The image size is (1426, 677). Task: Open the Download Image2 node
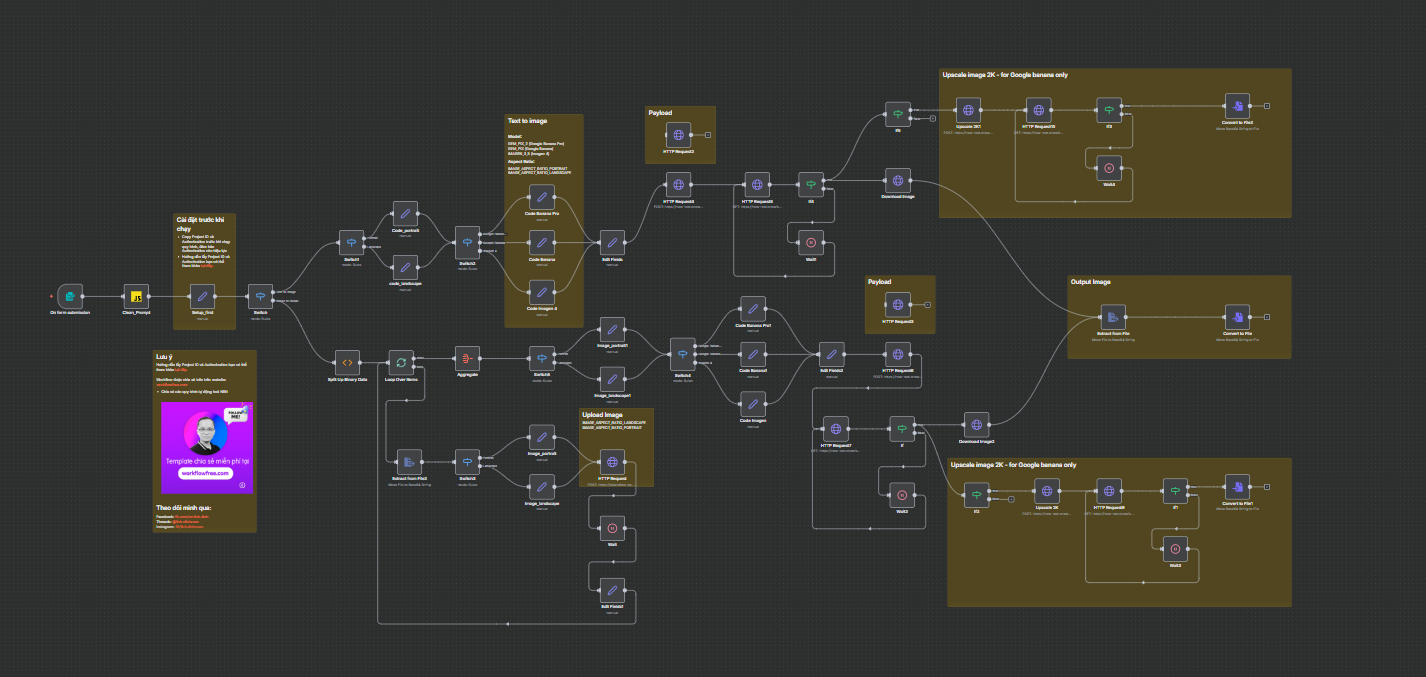click(x=976, y=425)
